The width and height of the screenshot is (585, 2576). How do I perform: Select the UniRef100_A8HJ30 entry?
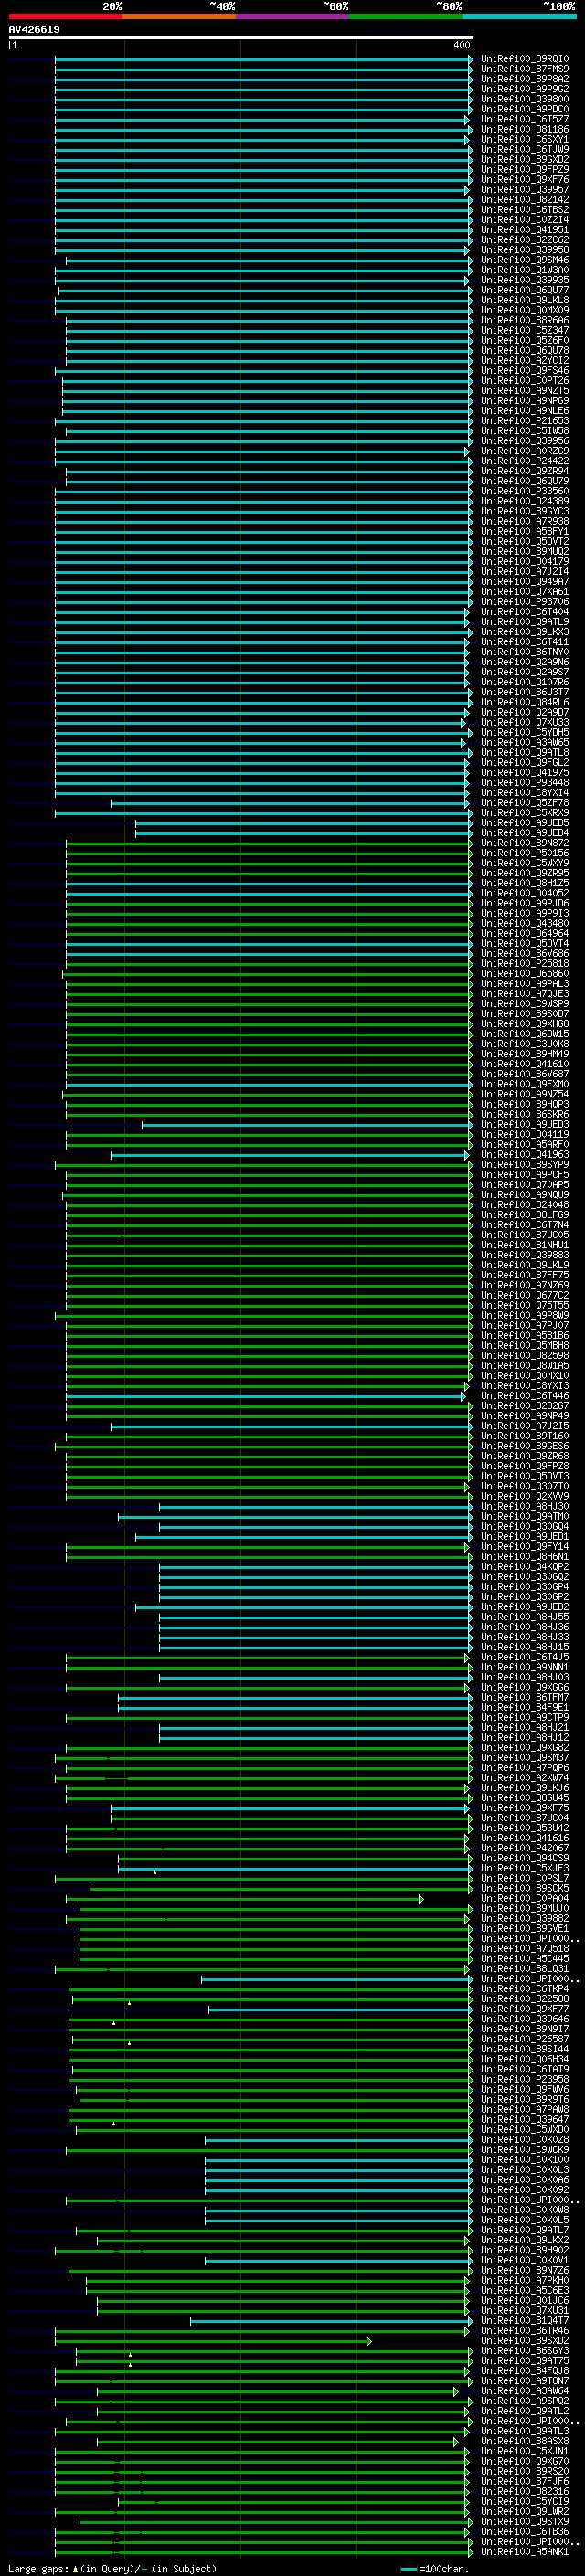point(524,1506)
